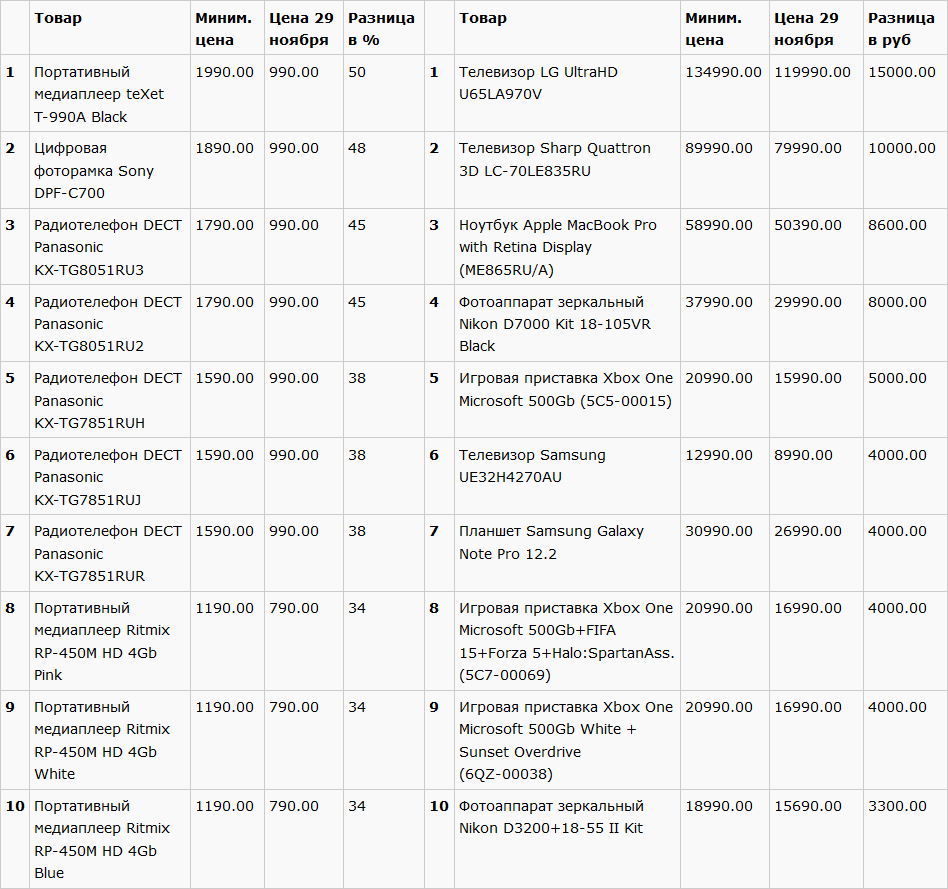Select the Apple MacBook Pro Retina cell

click(x=558, y=247)
